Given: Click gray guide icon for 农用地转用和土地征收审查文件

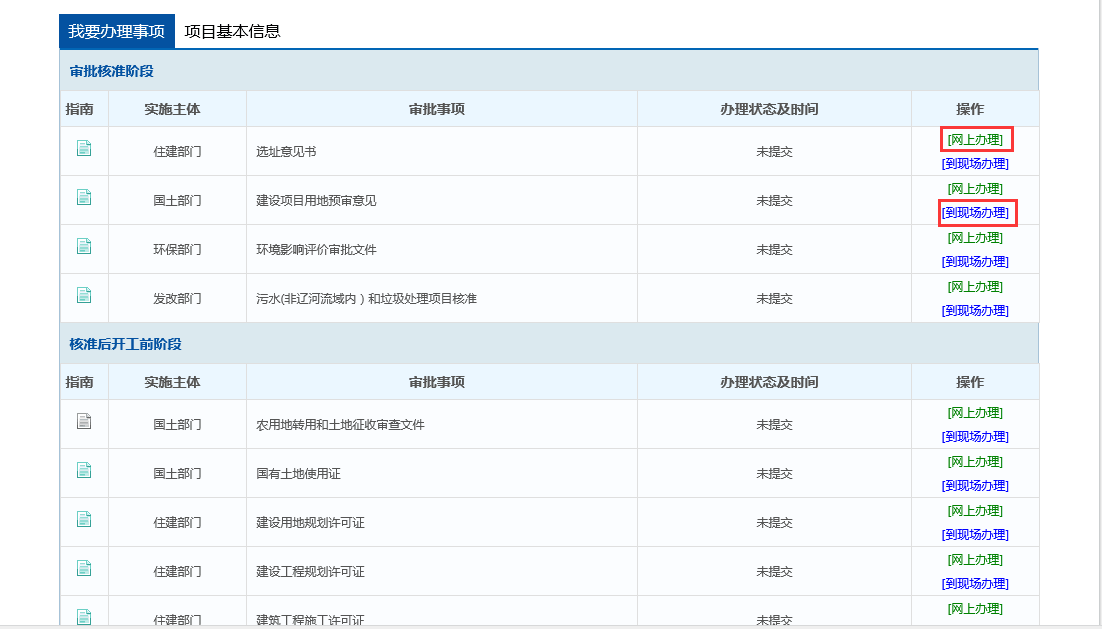Looking at the screenshot, I should point(84,422).
